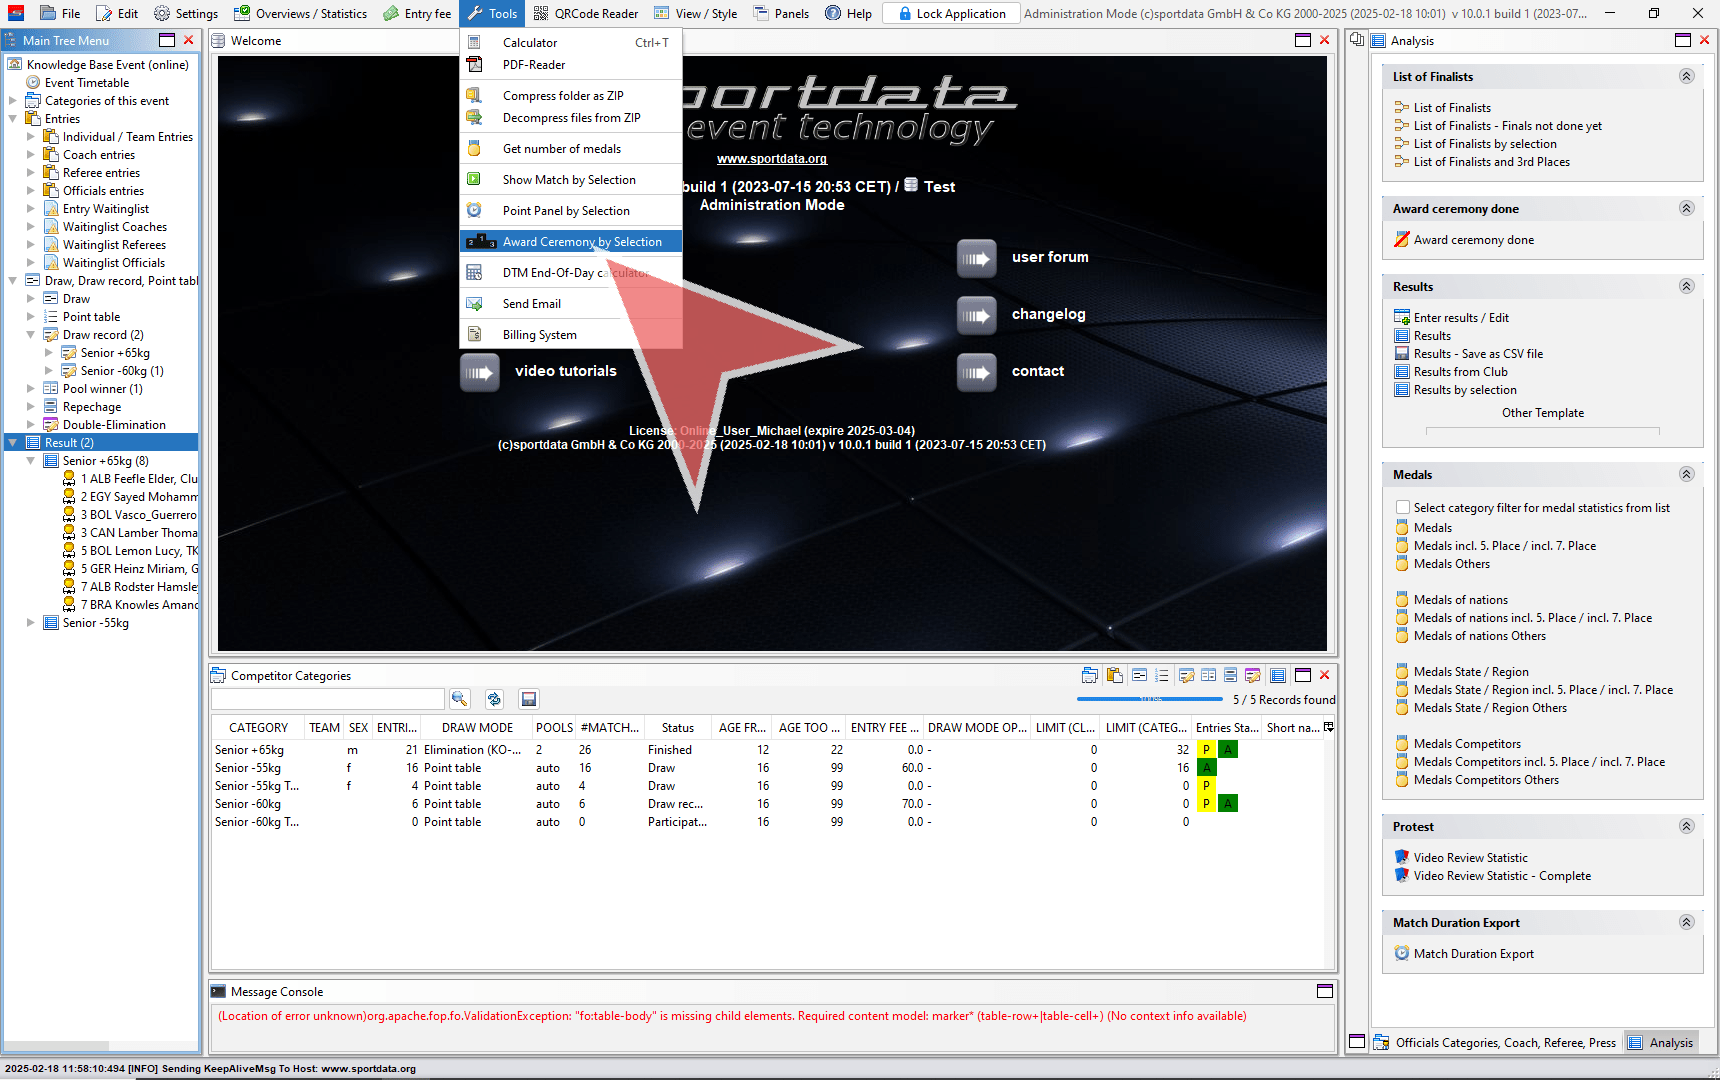Collapse the Medals section in Analysis panel
Viewport: 1720px width, 1080px height.
coord(1686,475)
